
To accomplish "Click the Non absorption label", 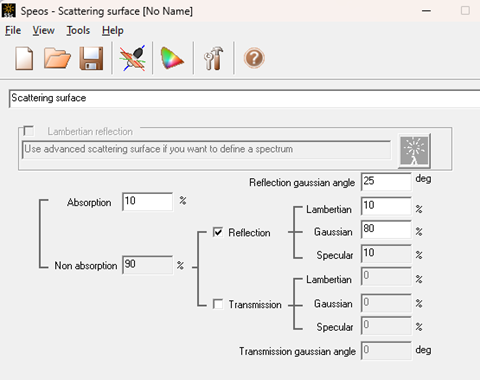I will coord(86,266).
